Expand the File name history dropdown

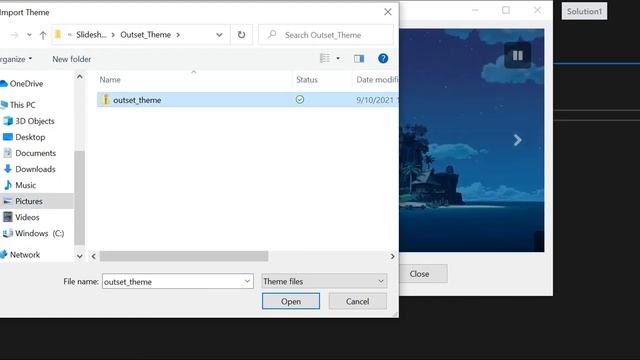247,281
